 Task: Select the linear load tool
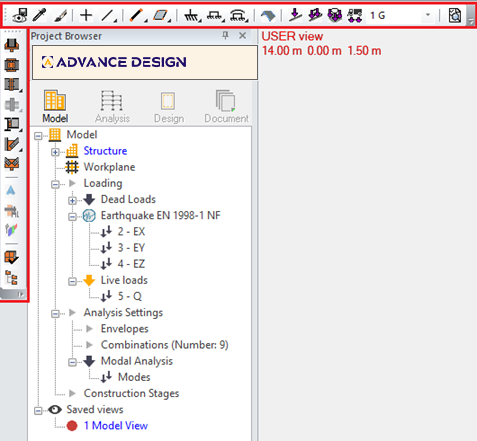tap(315, 15)
